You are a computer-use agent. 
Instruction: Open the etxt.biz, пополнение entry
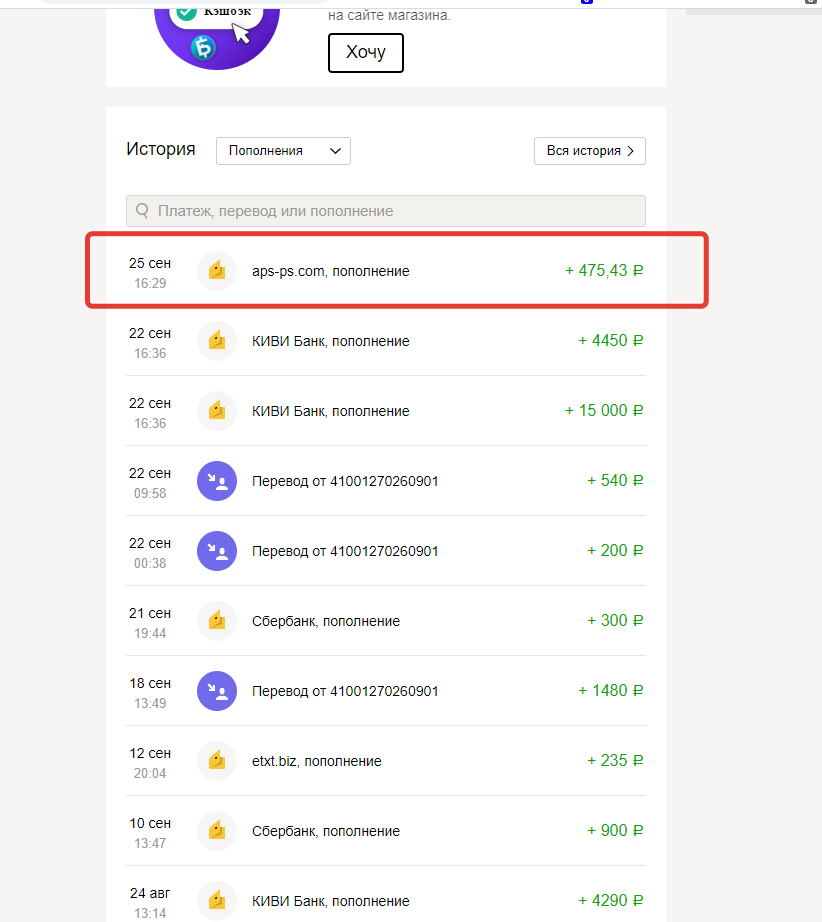pos(316,761)
